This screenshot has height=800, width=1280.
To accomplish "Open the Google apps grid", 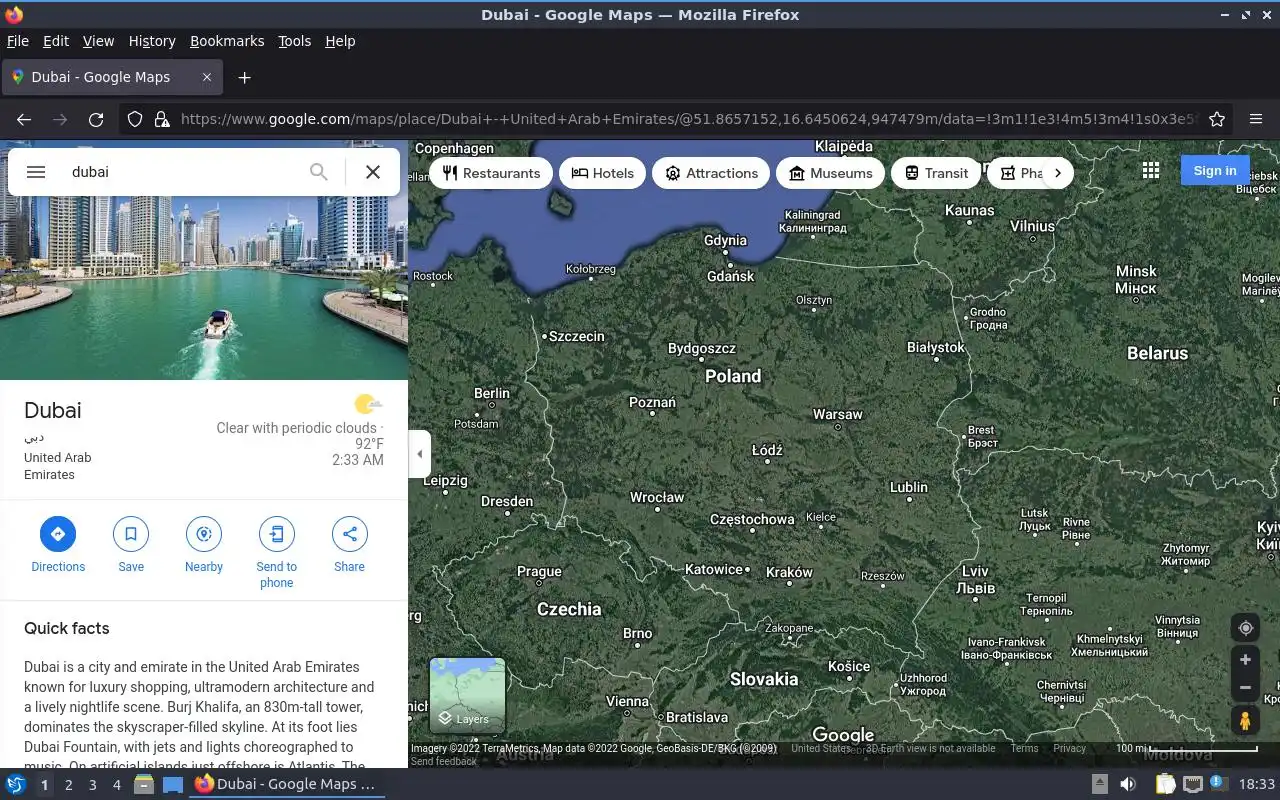I will [x=1151, y=171].
